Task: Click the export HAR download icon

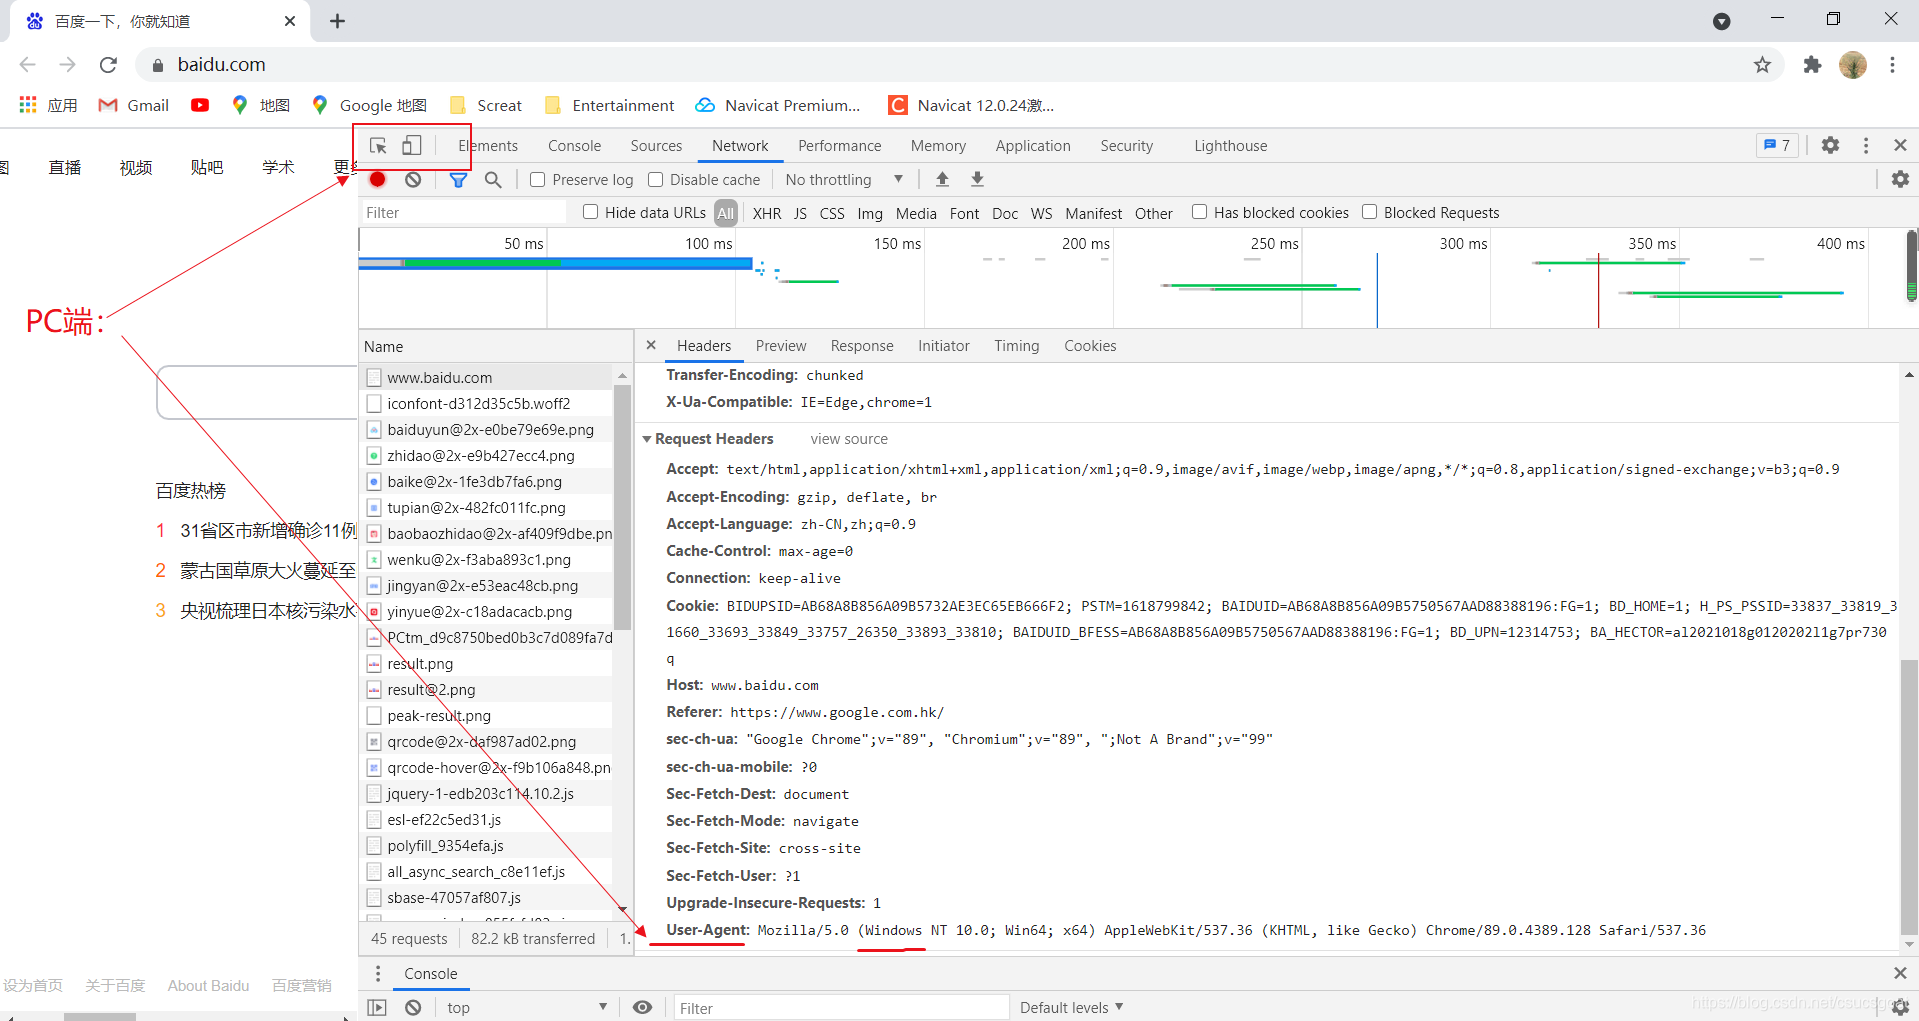Action: tap(977, 179)
